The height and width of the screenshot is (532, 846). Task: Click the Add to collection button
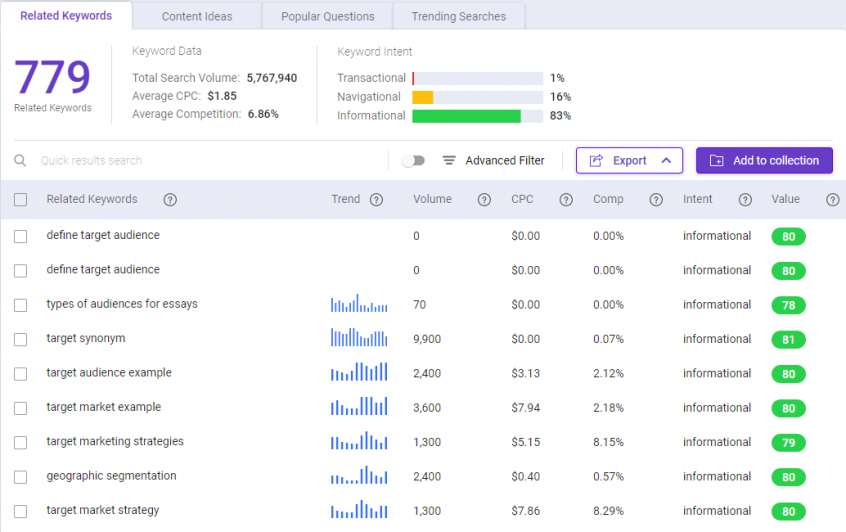click(x=764, y=160)
